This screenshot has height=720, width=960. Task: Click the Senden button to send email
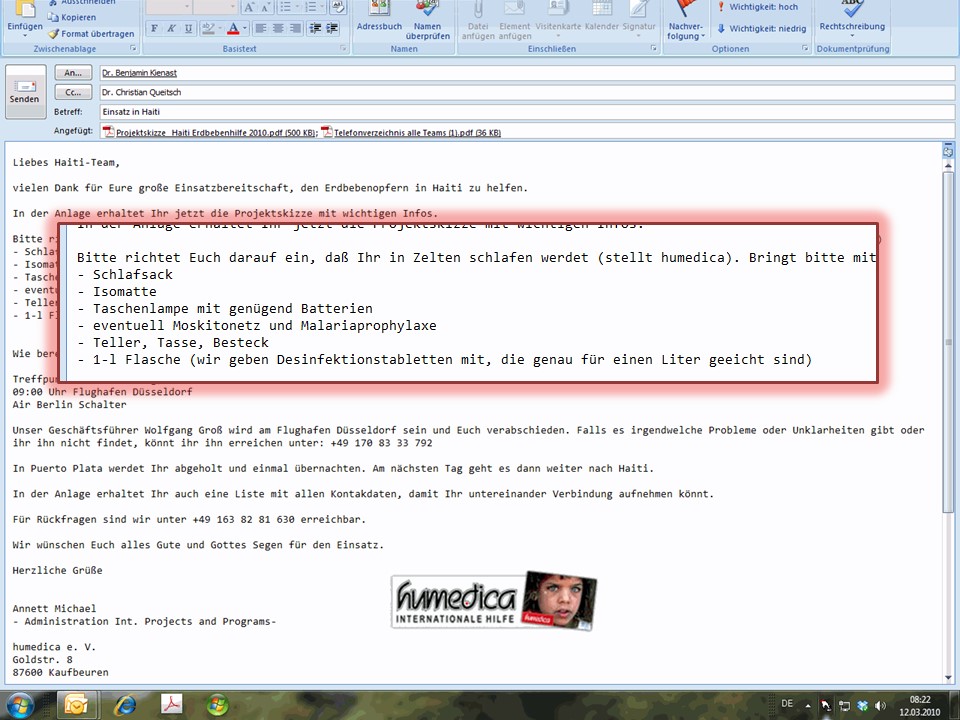coord(25,92)
